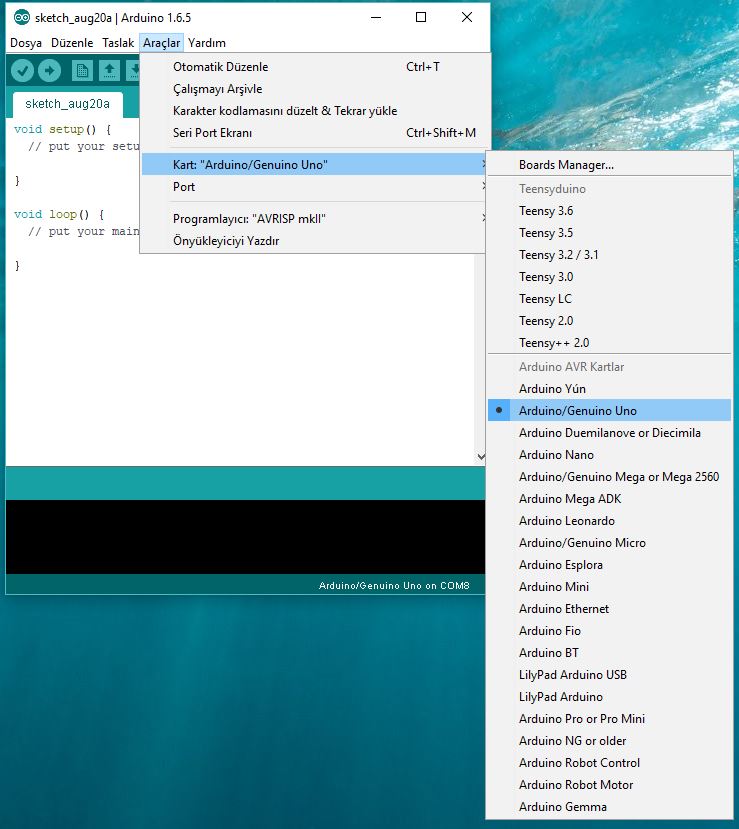This screenshot has width=739, height=829.
Task: Choose Otomatik Düzenle menu entry
Action: click(x=313, y=67)
